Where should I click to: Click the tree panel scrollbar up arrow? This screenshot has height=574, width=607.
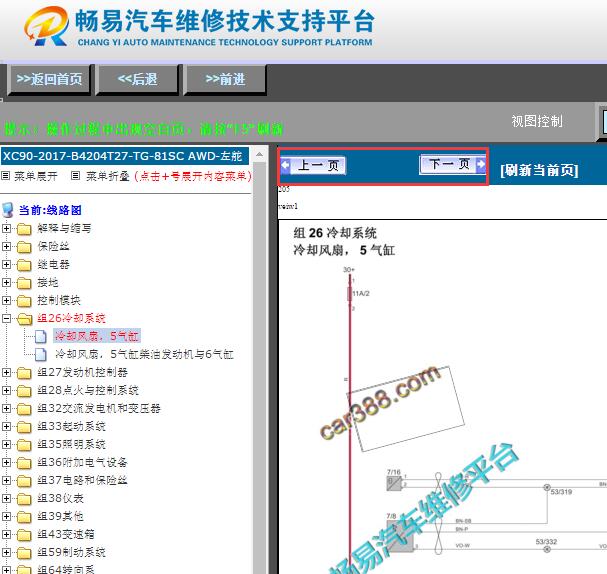(259, 154)
